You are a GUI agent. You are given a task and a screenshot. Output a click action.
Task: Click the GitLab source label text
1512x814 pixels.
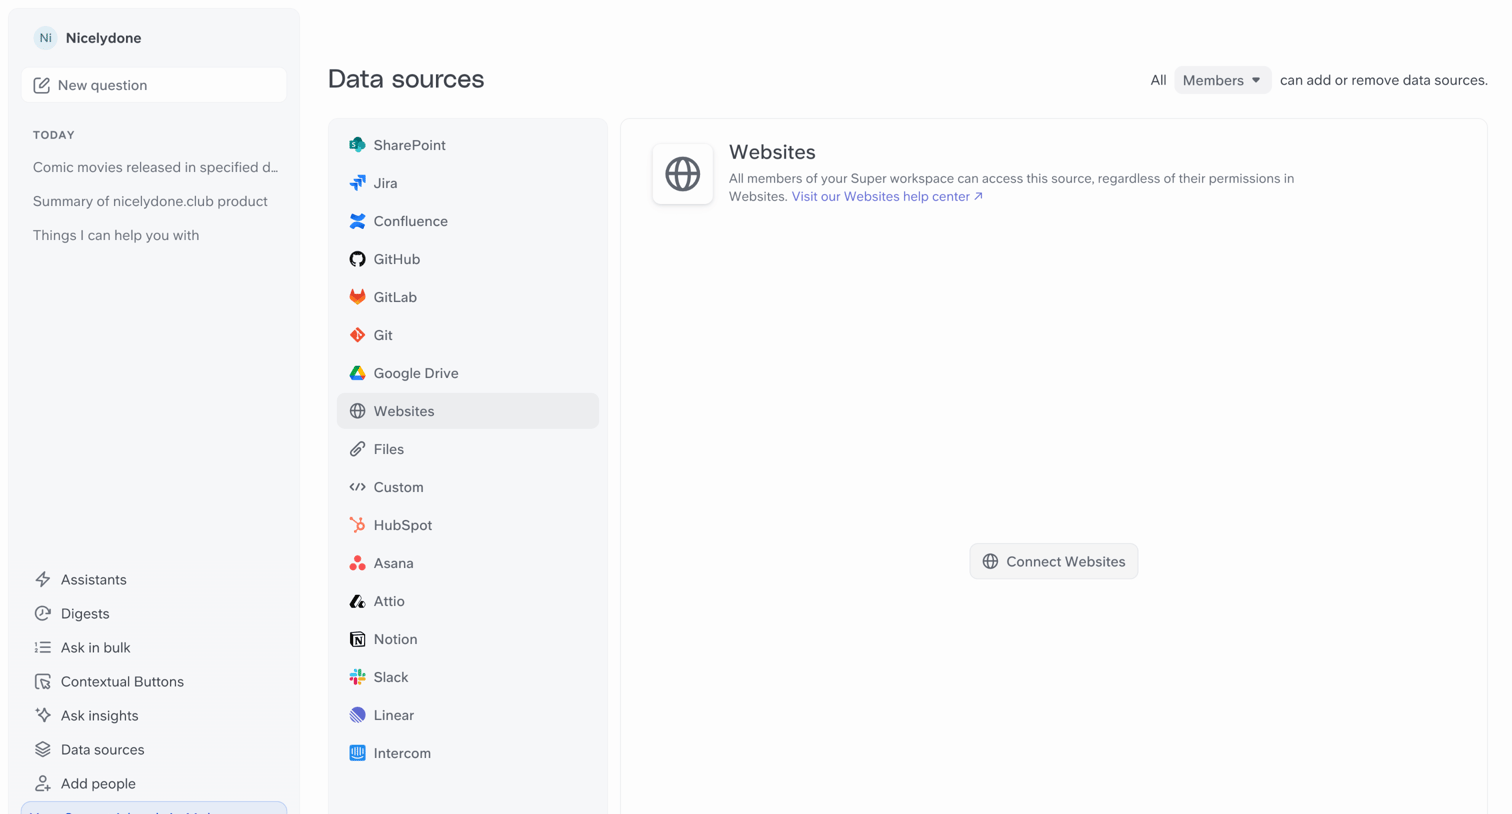pos(395,297)
